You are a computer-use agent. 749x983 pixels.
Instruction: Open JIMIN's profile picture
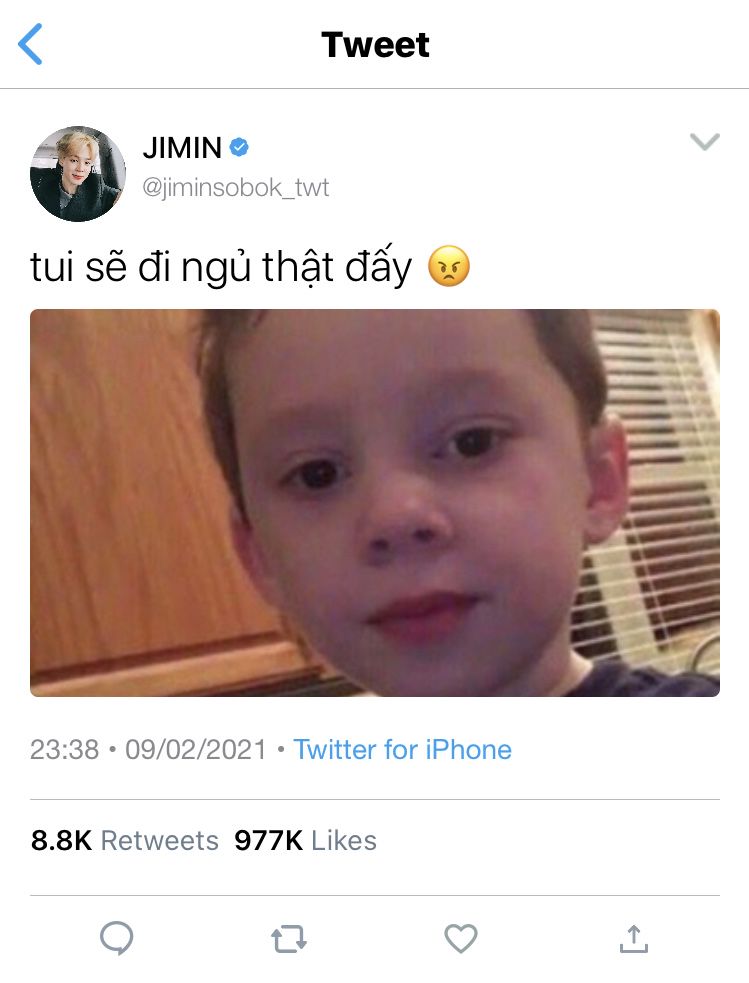click(x=78, y=174)
